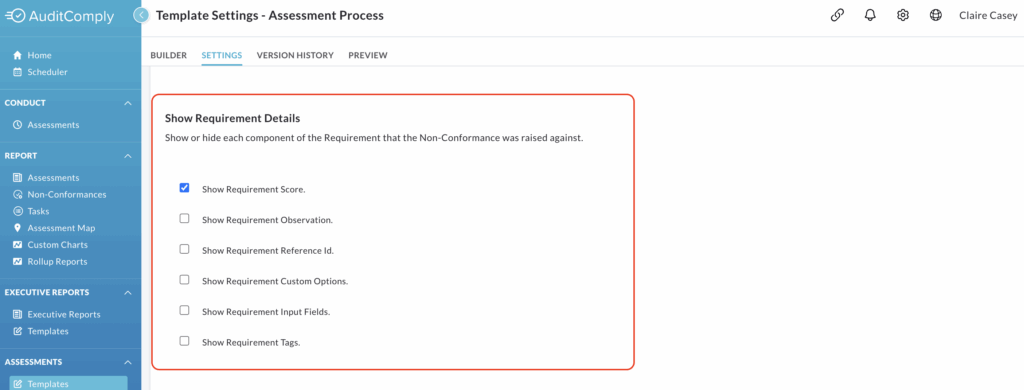The width and height of the screenshot is (1024, 390).
Task: Collapse the CONDUCT sidebar section
Action: tap(128, 103)
